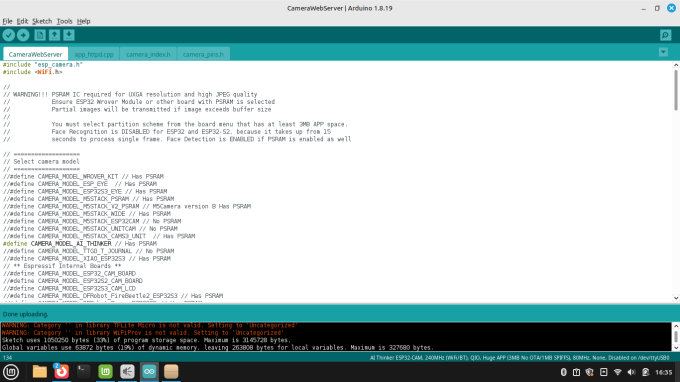680x382 pixels.
Task: Open the File menu
Action: pyautogui.click(x=7, y=21)
